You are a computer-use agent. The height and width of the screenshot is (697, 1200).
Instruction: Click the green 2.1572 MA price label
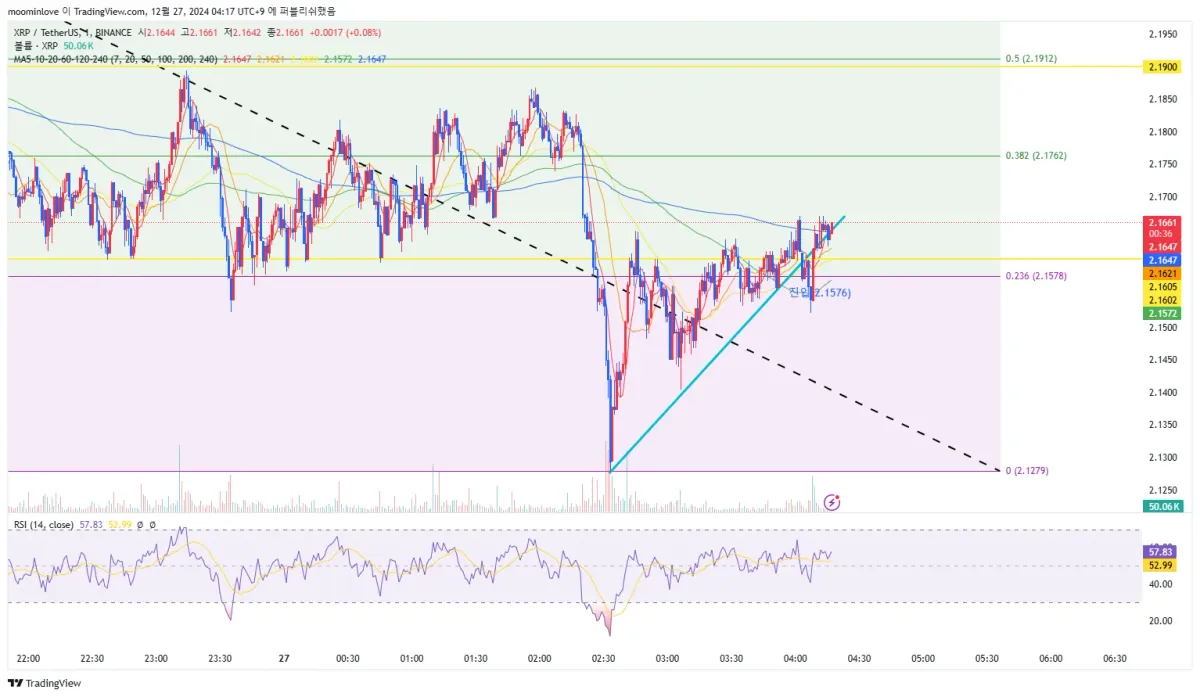point(1163,313)
